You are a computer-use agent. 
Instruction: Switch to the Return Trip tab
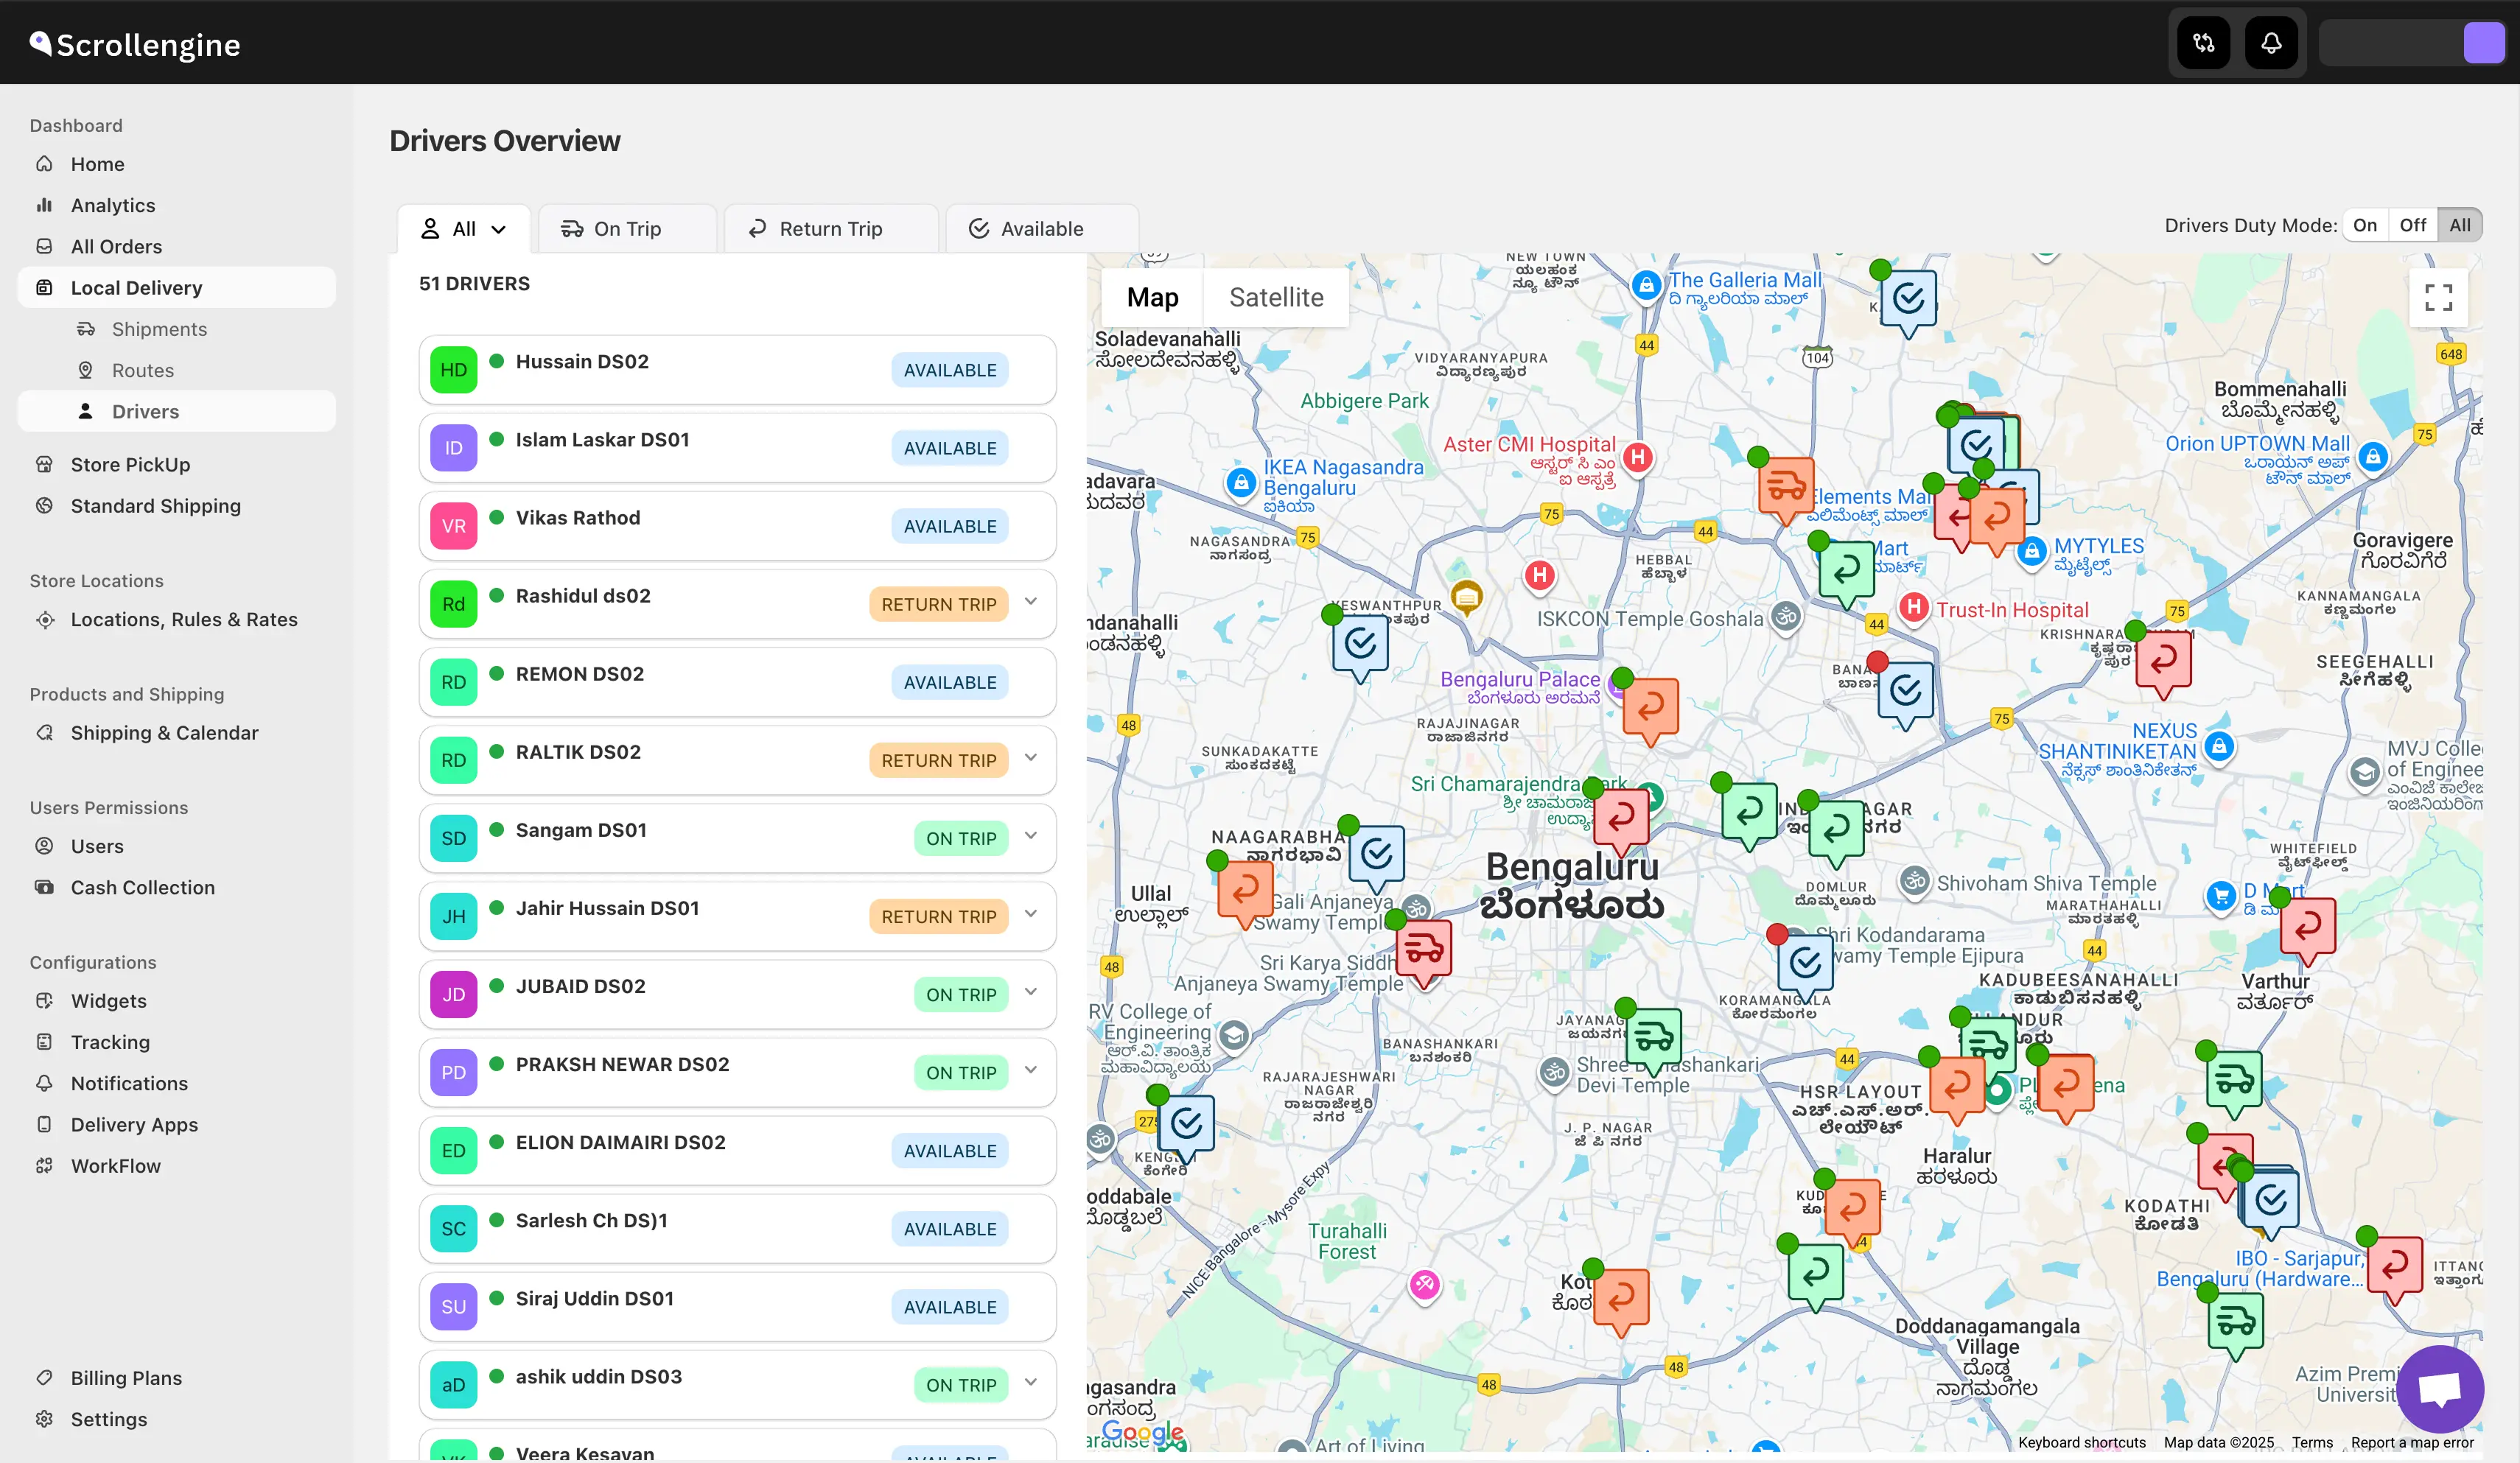(x=830, y=229)
